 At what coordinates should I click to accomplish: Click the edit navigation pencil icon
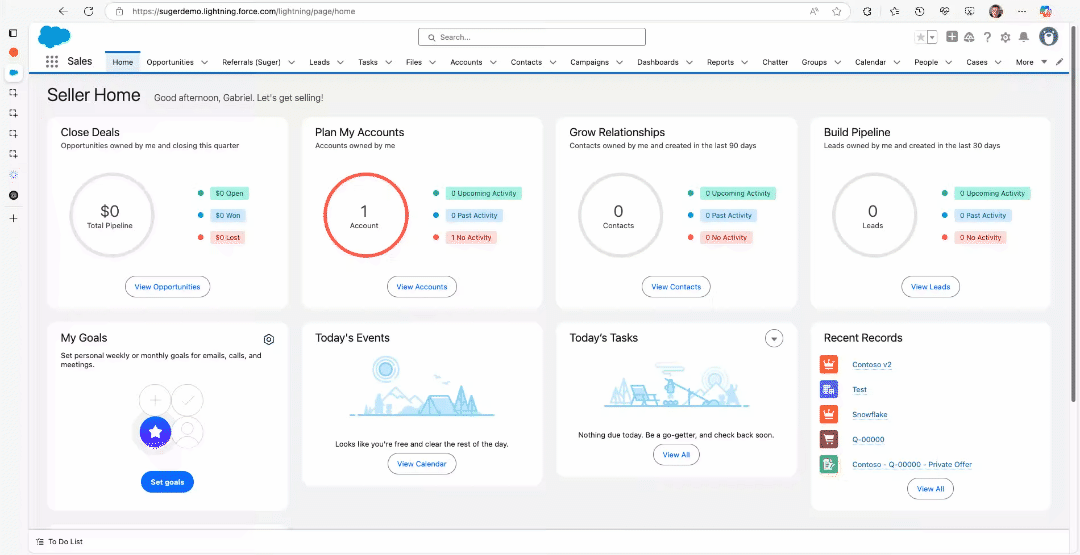[x=1059, y=62]
